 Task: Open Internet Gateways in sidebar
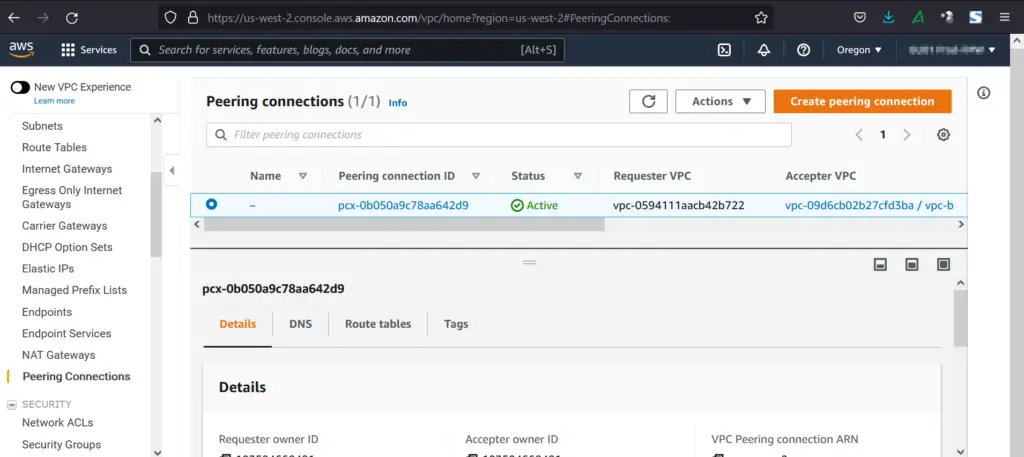click(x=67, y=169)
